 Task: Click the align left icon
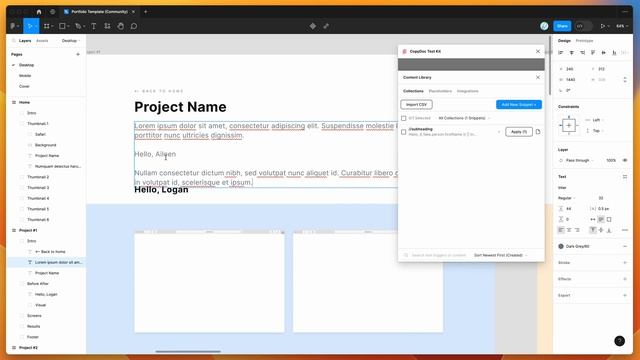(x=561, y=53)
